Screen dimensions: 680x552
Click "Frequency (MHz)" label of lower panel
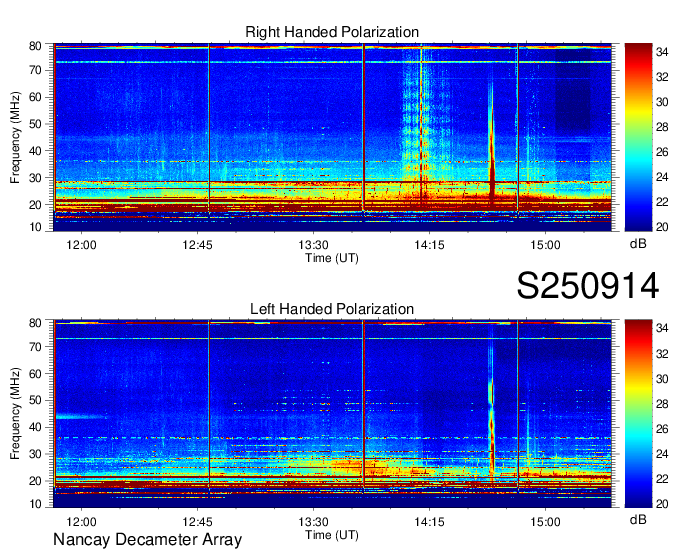click(16, 415)
